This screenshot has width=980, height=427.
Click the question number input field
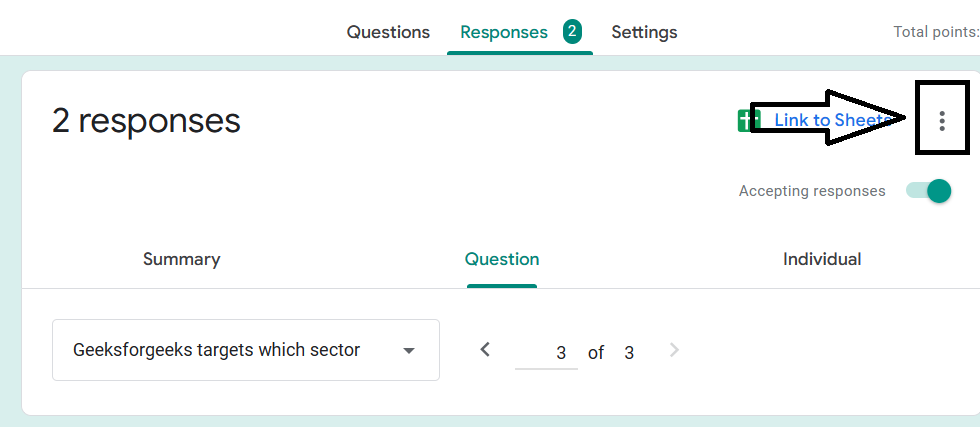[x=546, y=352]
